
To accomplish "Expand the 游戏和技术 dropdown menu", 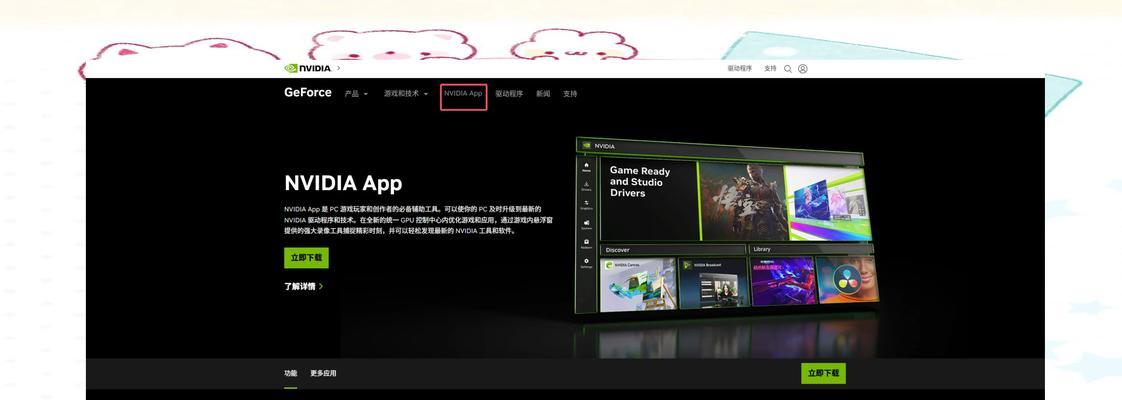I will 406,94.
